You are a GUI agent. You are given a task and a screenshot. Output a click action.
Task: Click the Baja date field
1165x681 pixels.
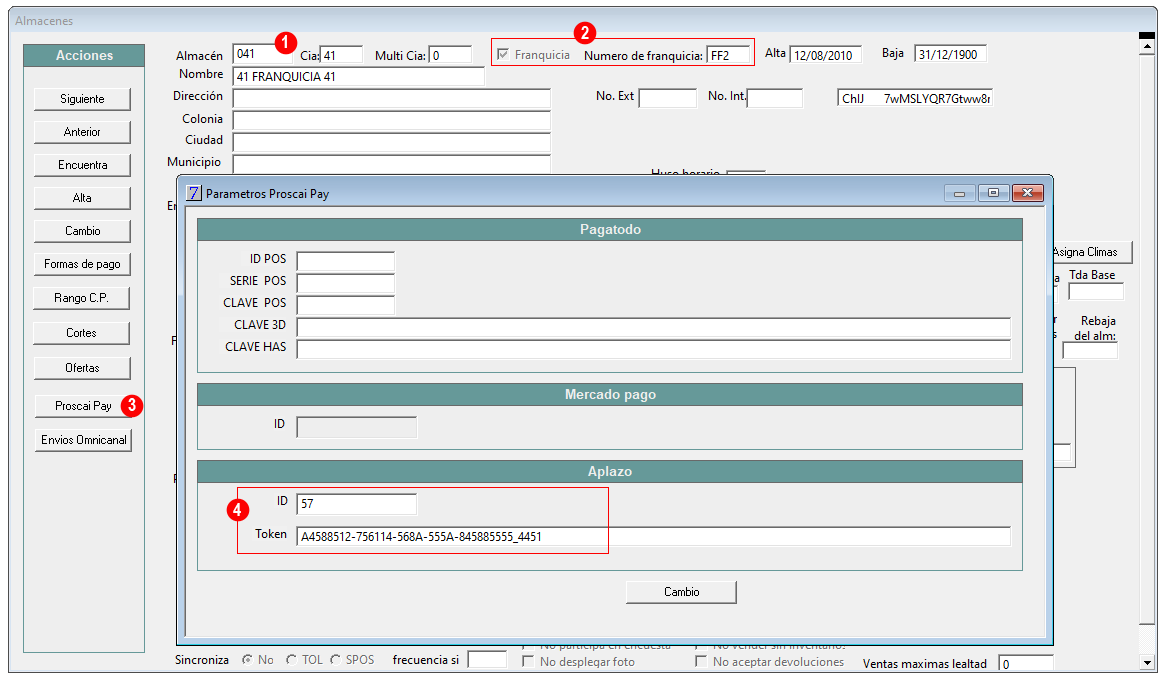(950, 53)
